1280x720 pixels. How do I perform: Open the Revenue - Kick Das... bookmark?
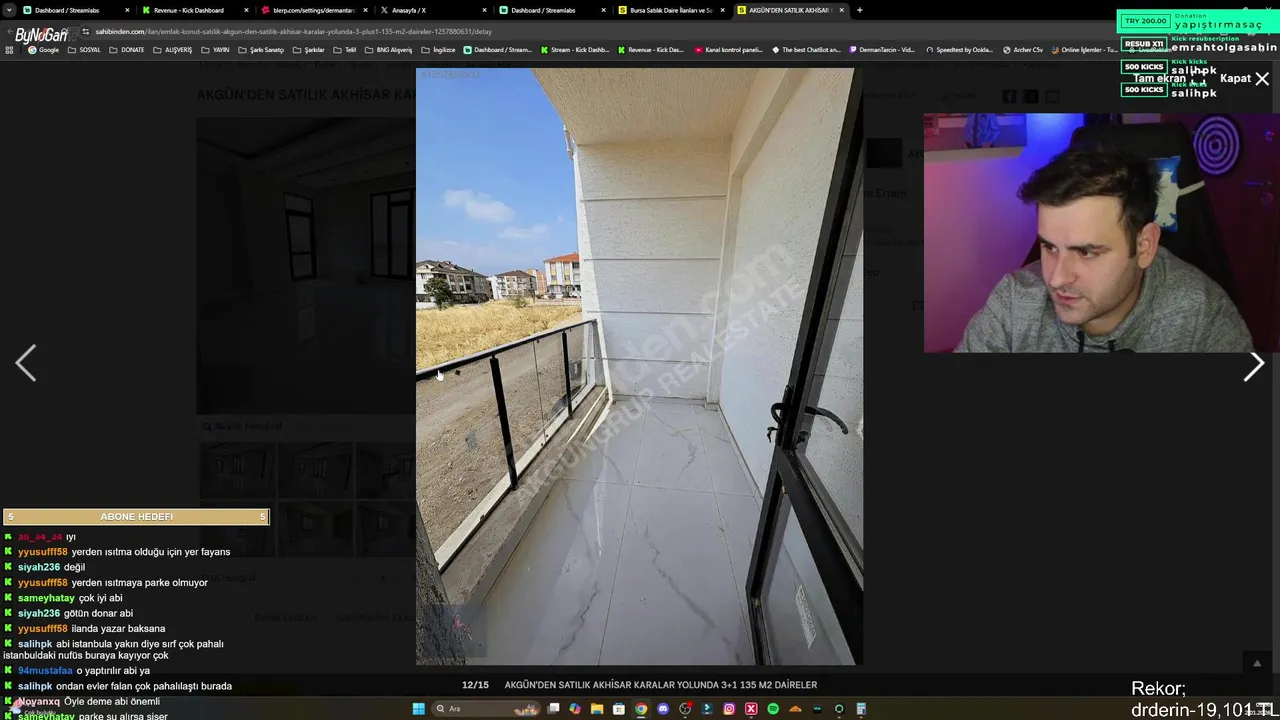click(651, 50)
